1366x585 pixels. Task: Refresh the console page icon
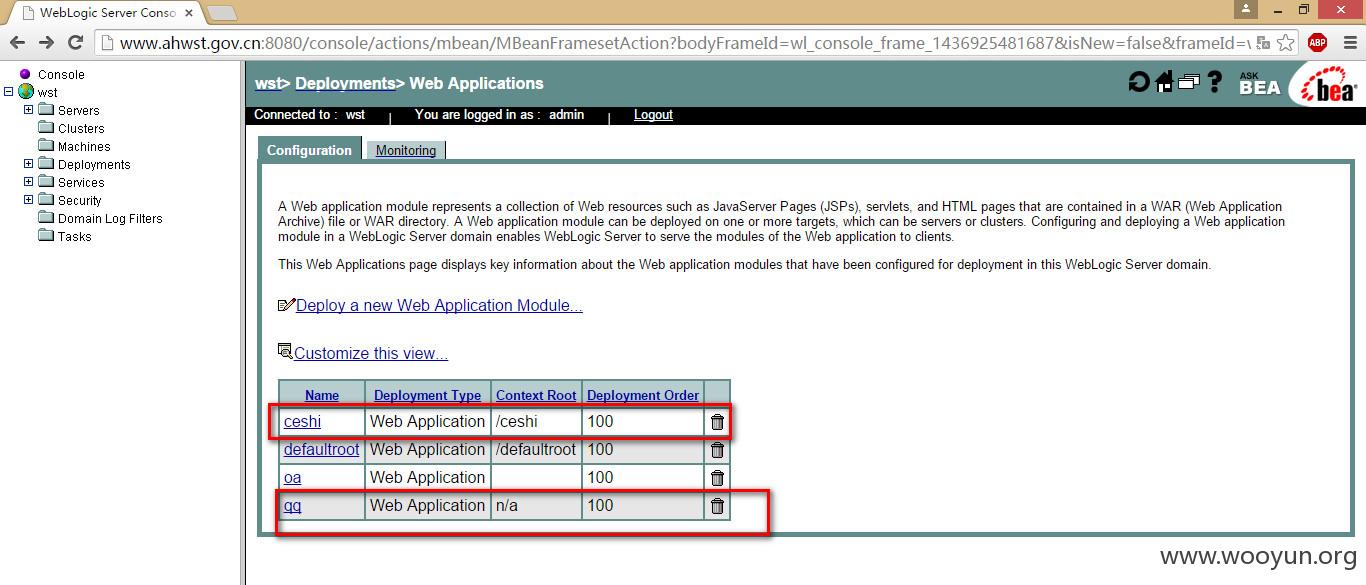(1139, 83)
